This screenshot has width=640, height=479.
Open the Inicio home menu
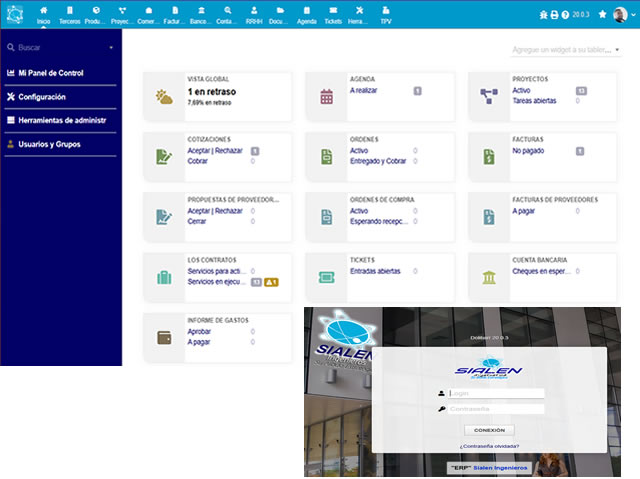(x=43, y=14)
